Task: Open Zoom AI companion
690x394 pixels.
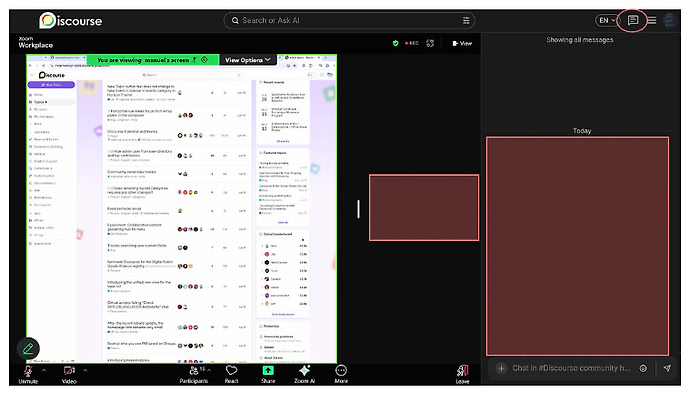Action: coord(304,375)
